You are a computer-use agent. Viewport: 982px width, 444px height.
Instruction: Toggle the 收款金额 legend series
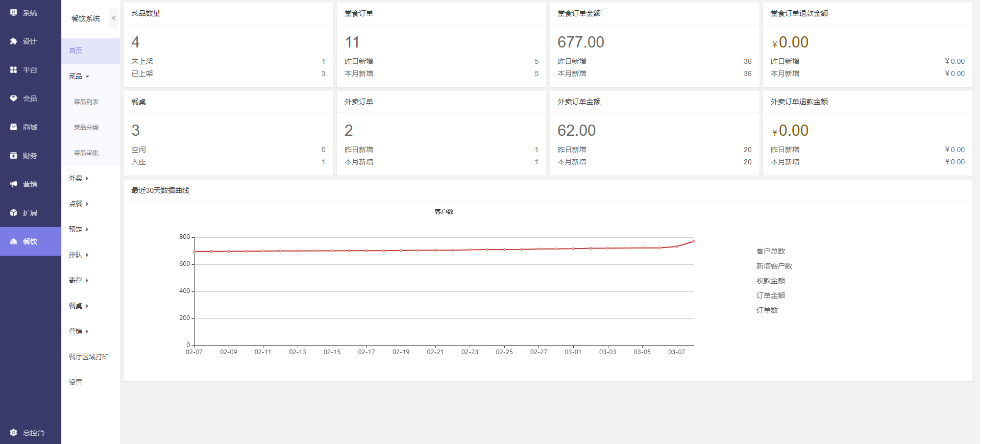(770, 281)
